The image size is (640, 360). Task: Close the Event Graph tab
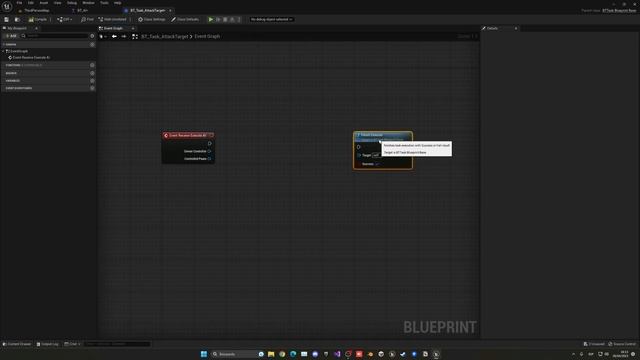click(x=133, y=28)
